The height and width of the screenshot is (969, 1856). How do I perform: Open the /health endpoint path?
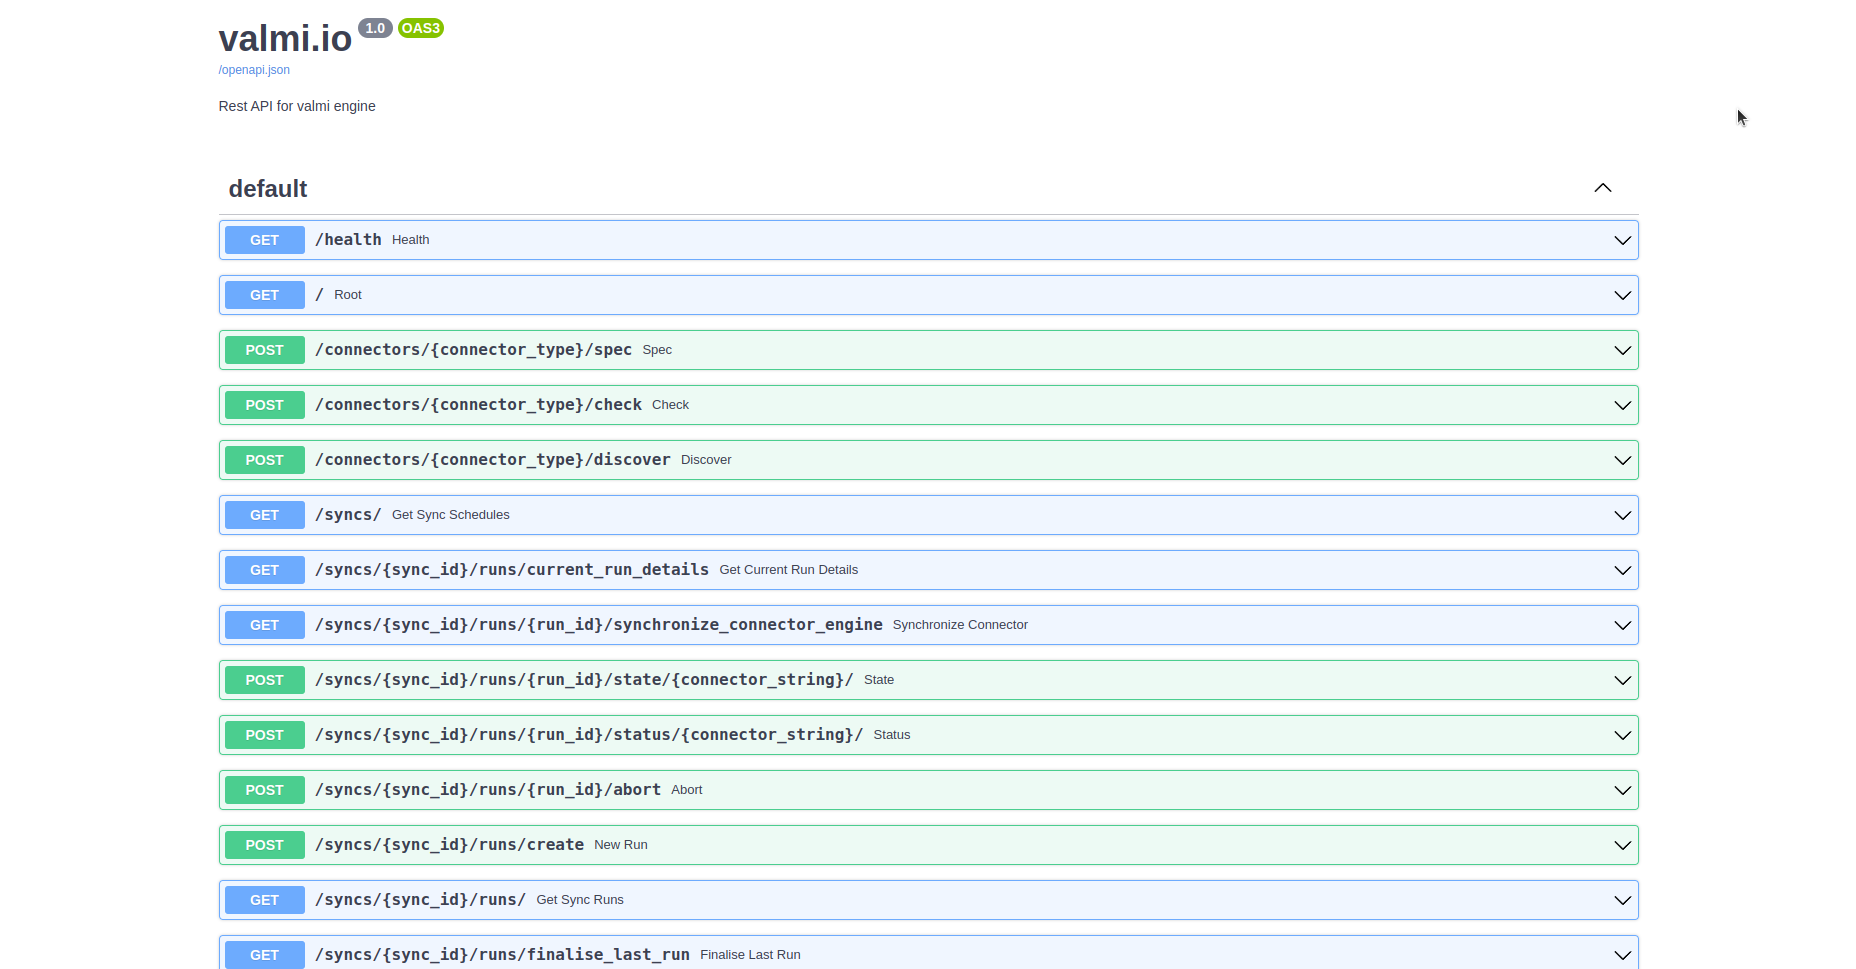click(348, 240)
